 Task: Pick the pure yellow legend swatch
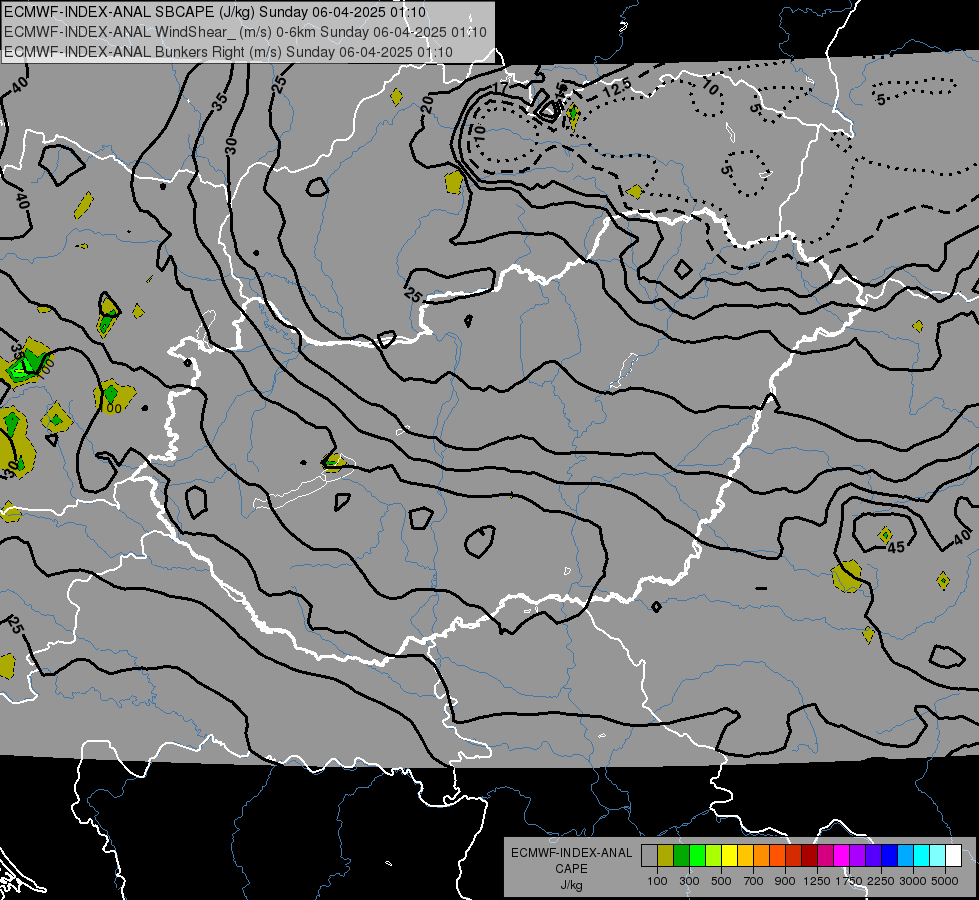click(x=730, y=856)
